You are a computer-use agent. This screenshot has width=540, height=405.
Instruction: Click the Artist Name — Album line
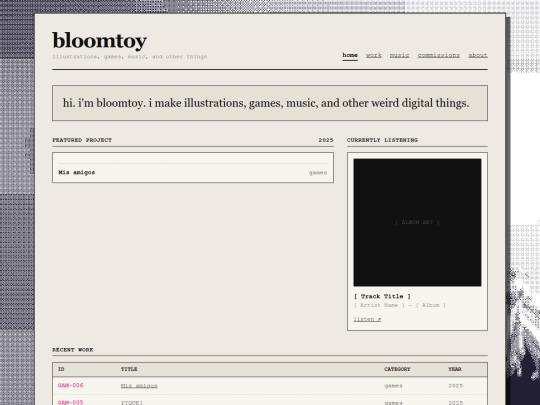[399, 305]
